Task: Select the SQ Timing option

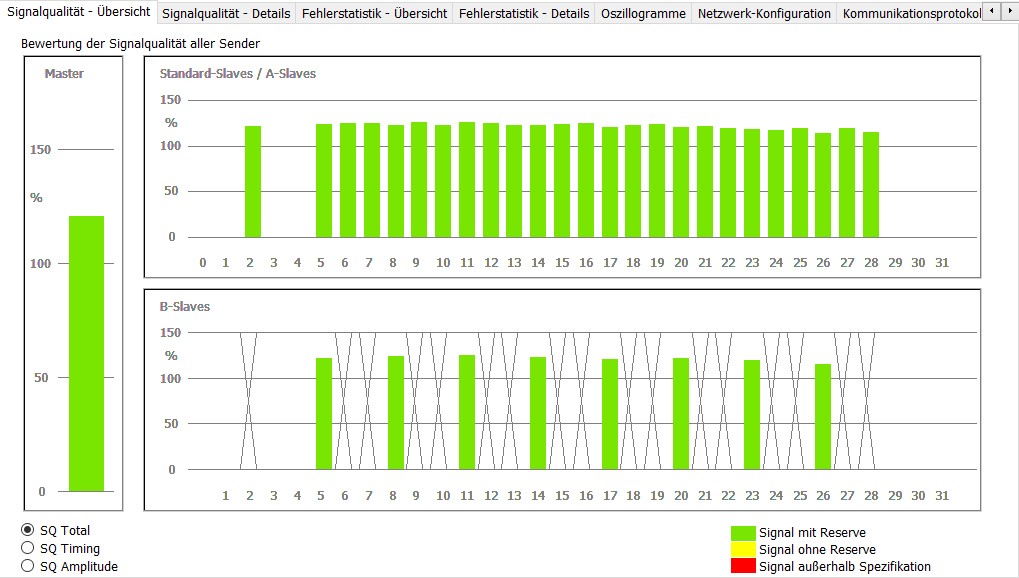Action: pyautogui.click(x=28, y=548)
